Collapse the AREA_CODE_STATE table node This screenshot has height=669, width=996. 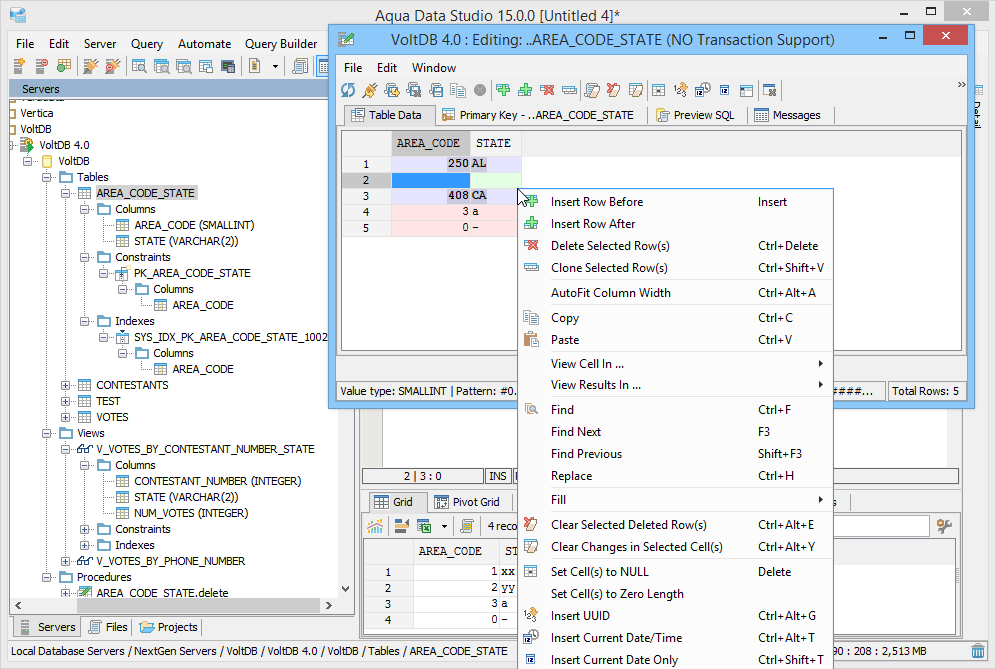click(65, 193)
